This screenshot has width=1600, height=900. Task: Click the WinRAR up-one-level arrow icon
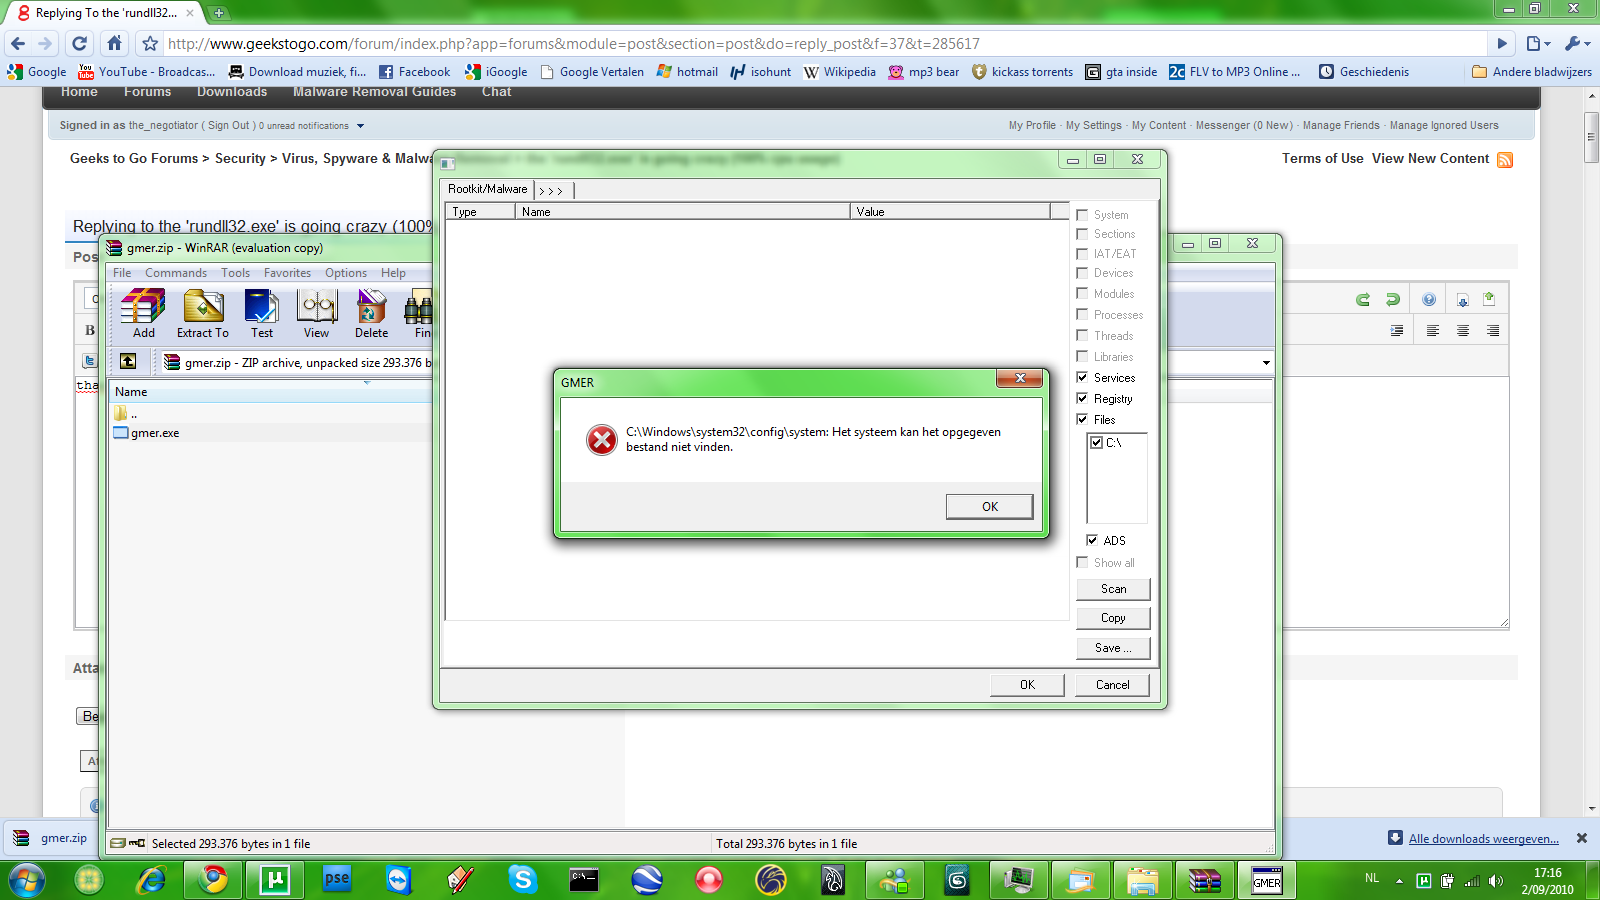coord(128,362)
